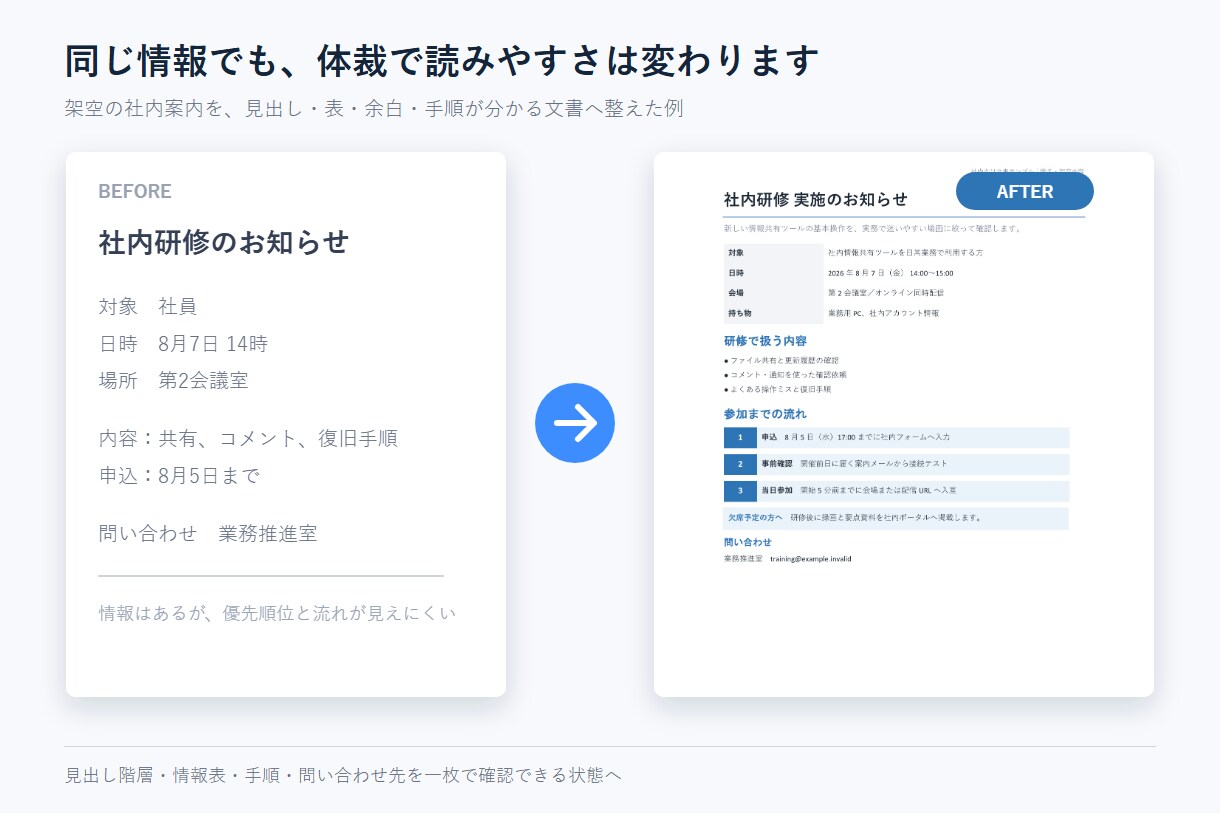The height and width of the screenshot is (813, 1220).
Task: Select the step text 当日参加 配信 URL へ入室
Action: pos(859,491)
